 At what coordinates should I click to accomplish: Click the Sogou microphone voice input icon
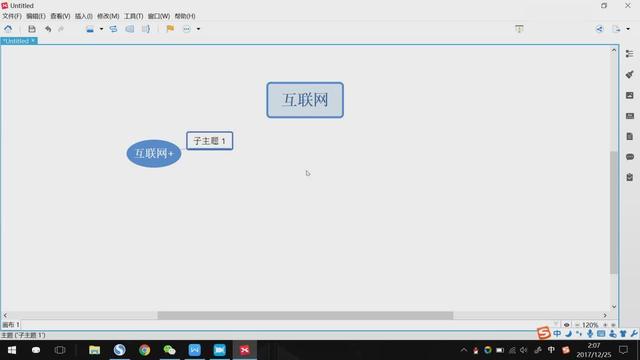point(590,334)
